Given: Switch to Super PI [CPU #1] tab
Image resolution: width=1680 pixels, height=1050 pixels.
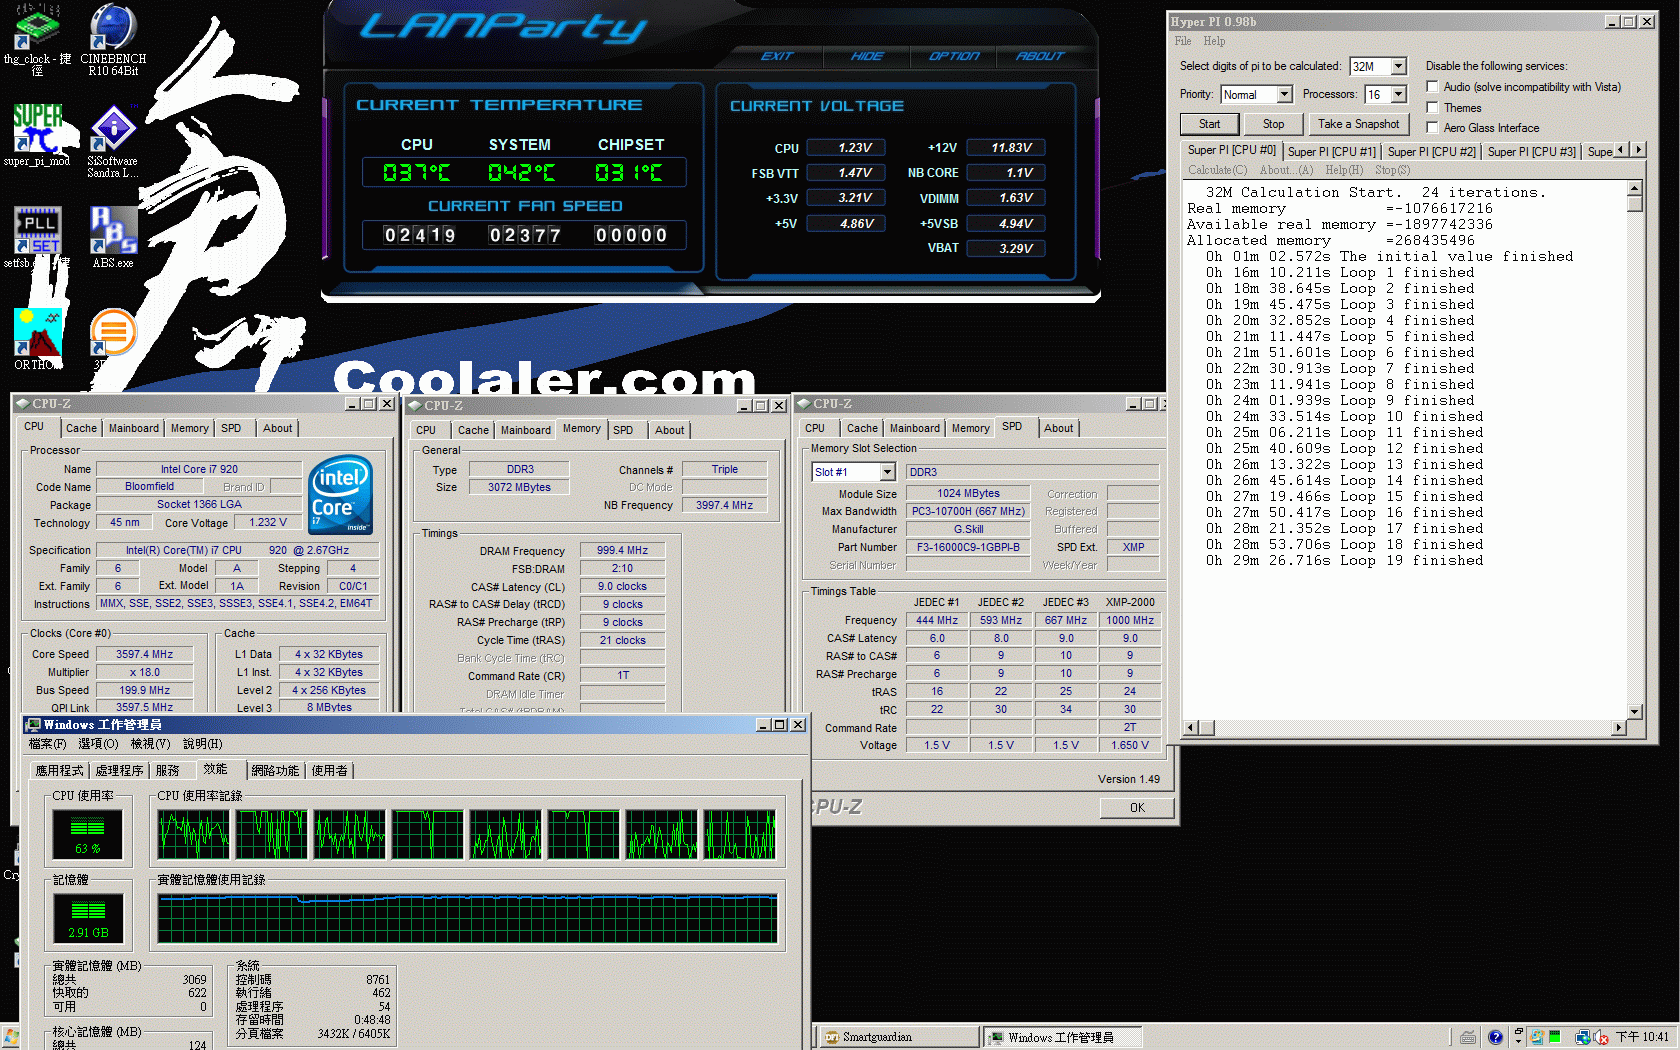Looking at the screenshot, I should [x=1332, y=152].
